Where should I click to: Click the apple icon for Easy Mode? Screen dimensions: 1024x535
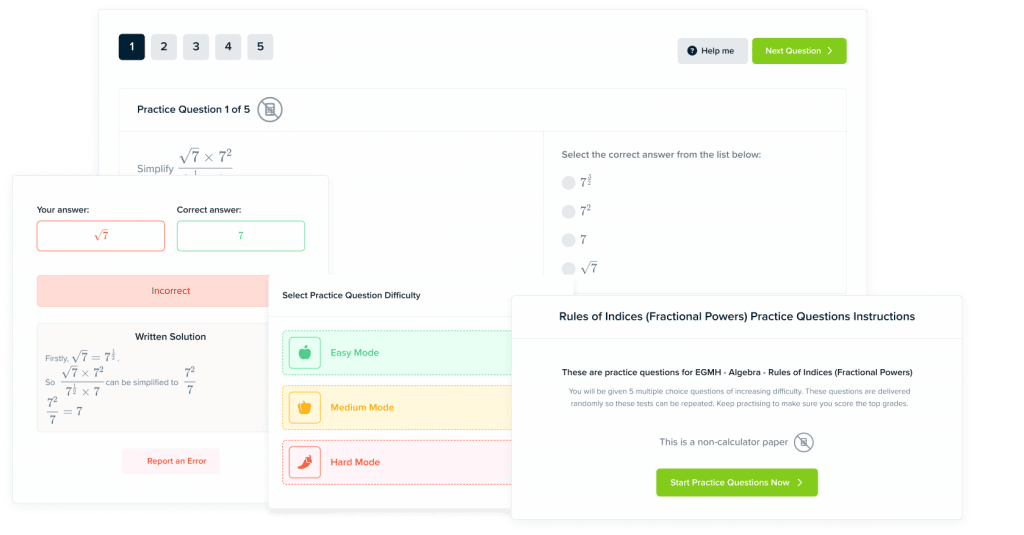click(305, 353)
